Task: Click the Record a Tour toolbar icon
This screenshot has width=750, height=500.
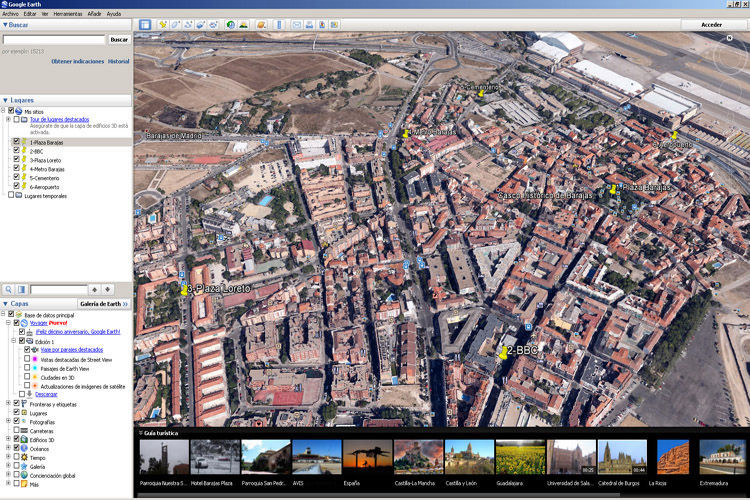Action: pyautogui.click(x=213, y=24)
